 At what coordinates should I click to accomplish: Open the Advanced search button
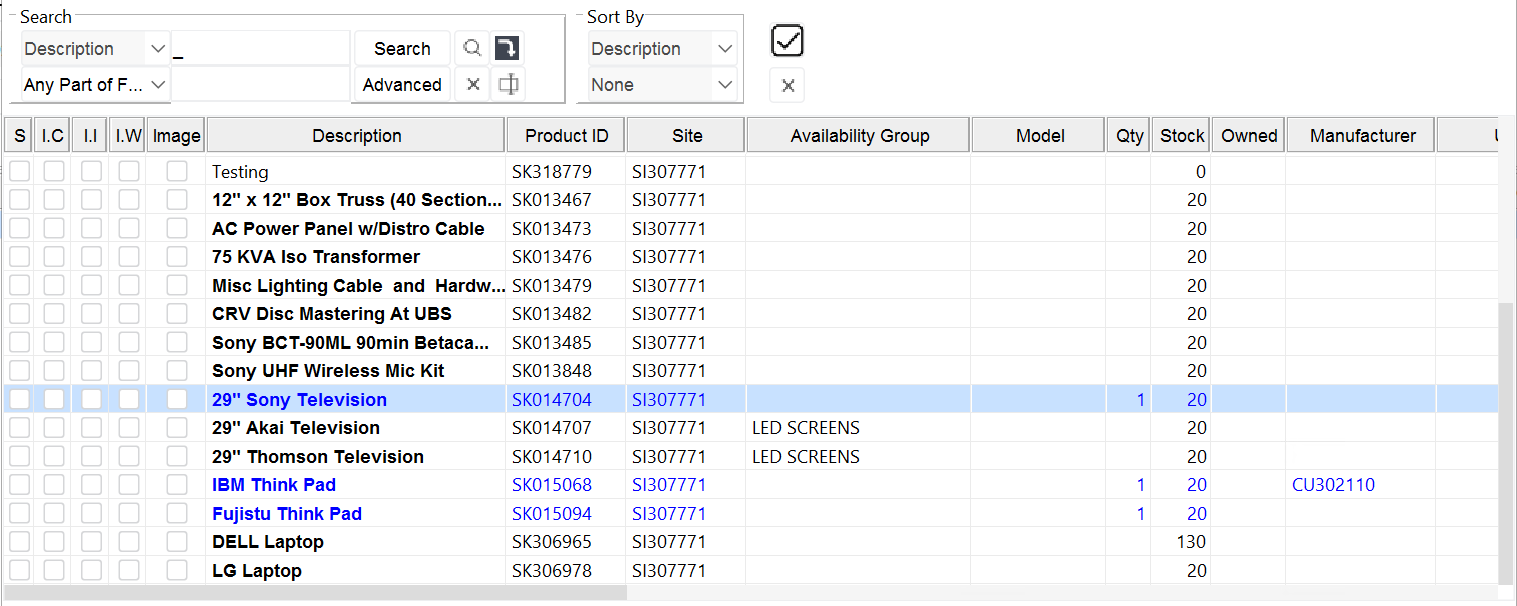tap(402, 85)
